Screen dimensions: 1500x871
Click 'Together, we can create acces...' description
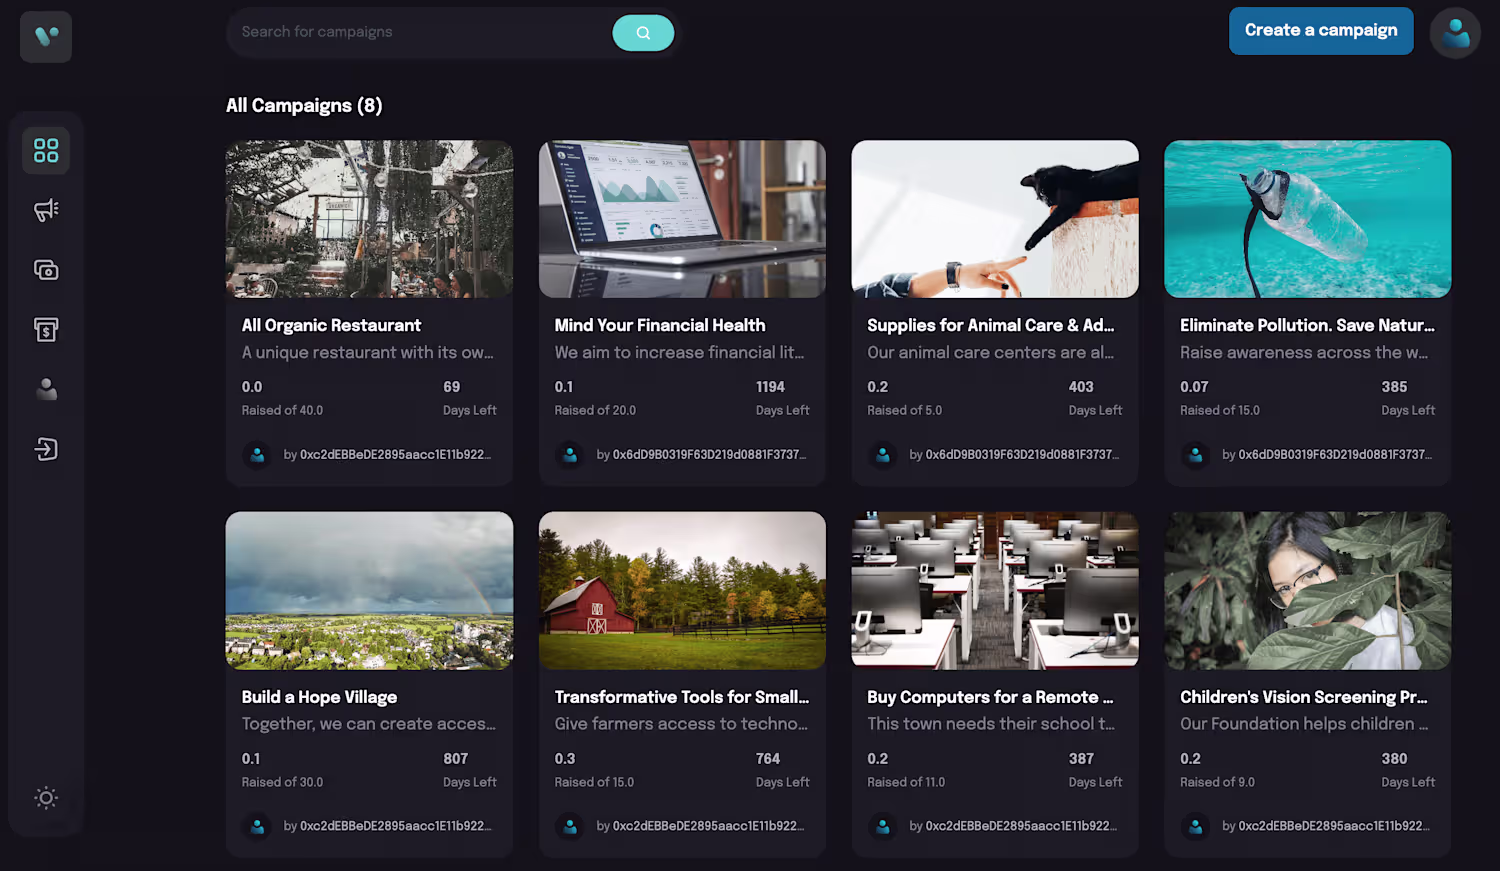pyautogui.click(x=369, y=724)
